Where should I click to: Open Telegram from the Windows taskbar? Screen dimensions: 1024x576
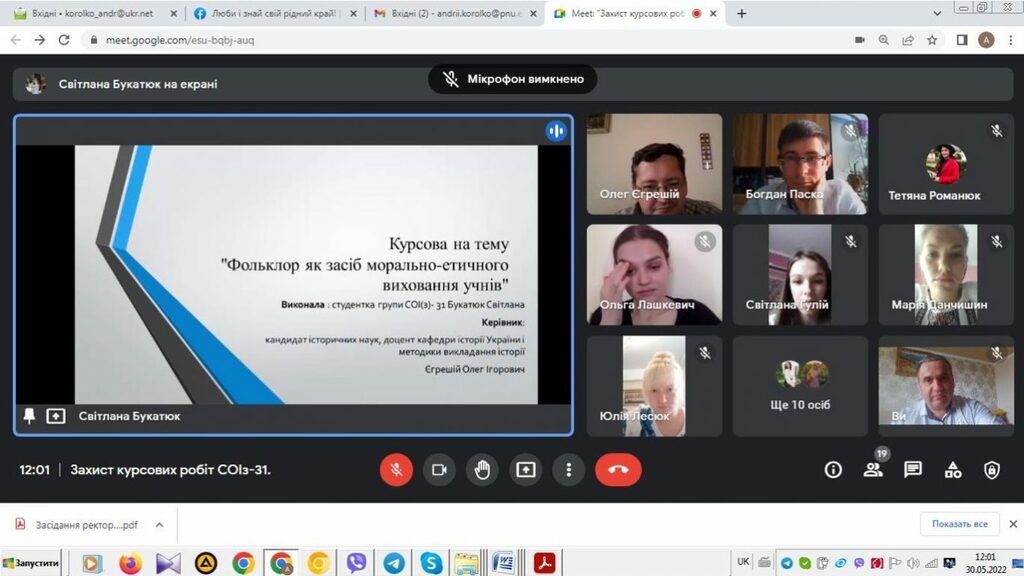coord(394,563)
